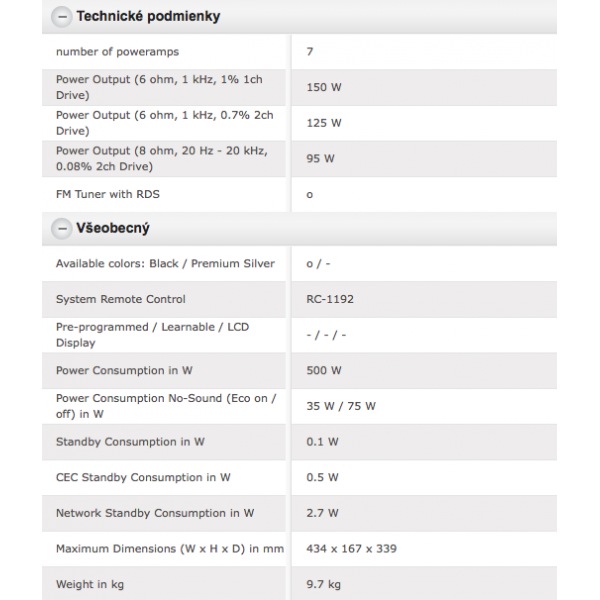
Task: Select the CEC Standby Consumption label
Action: coord(144,477)
